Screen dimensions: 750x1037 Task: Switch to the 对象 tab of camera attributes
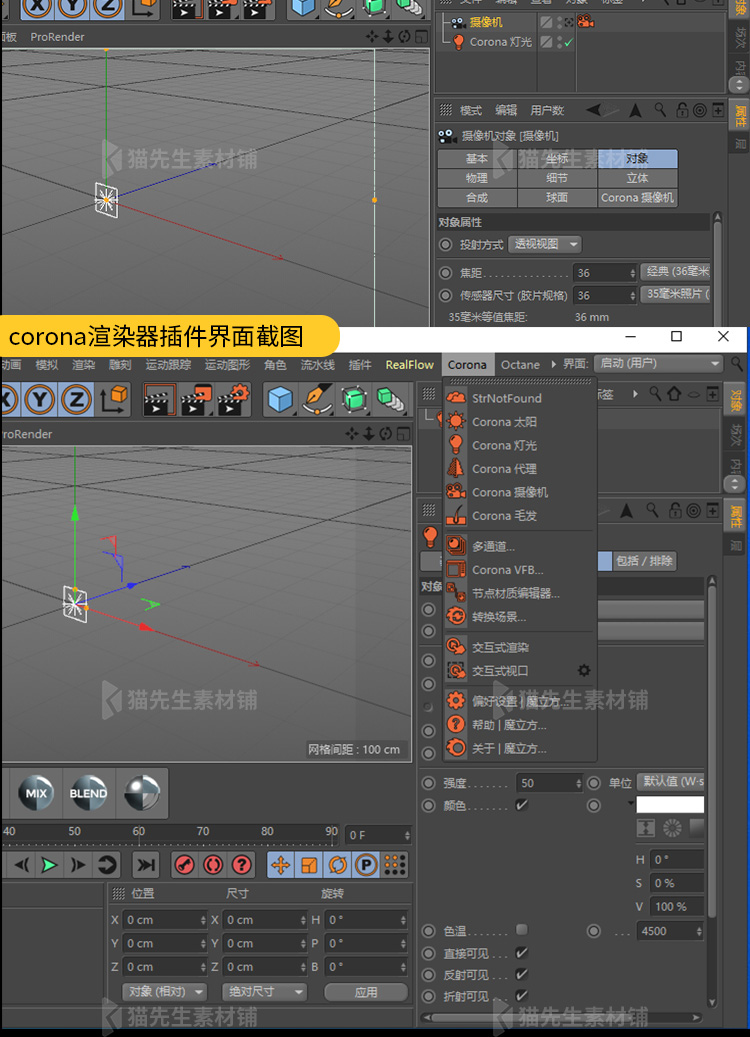click(638, 159)
